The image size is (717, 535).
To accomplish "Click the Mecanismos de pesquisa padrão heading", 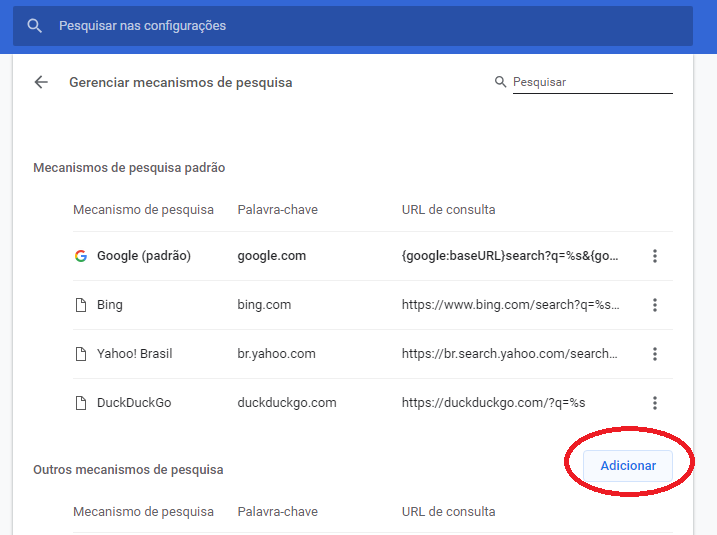I will coord(129,168).
